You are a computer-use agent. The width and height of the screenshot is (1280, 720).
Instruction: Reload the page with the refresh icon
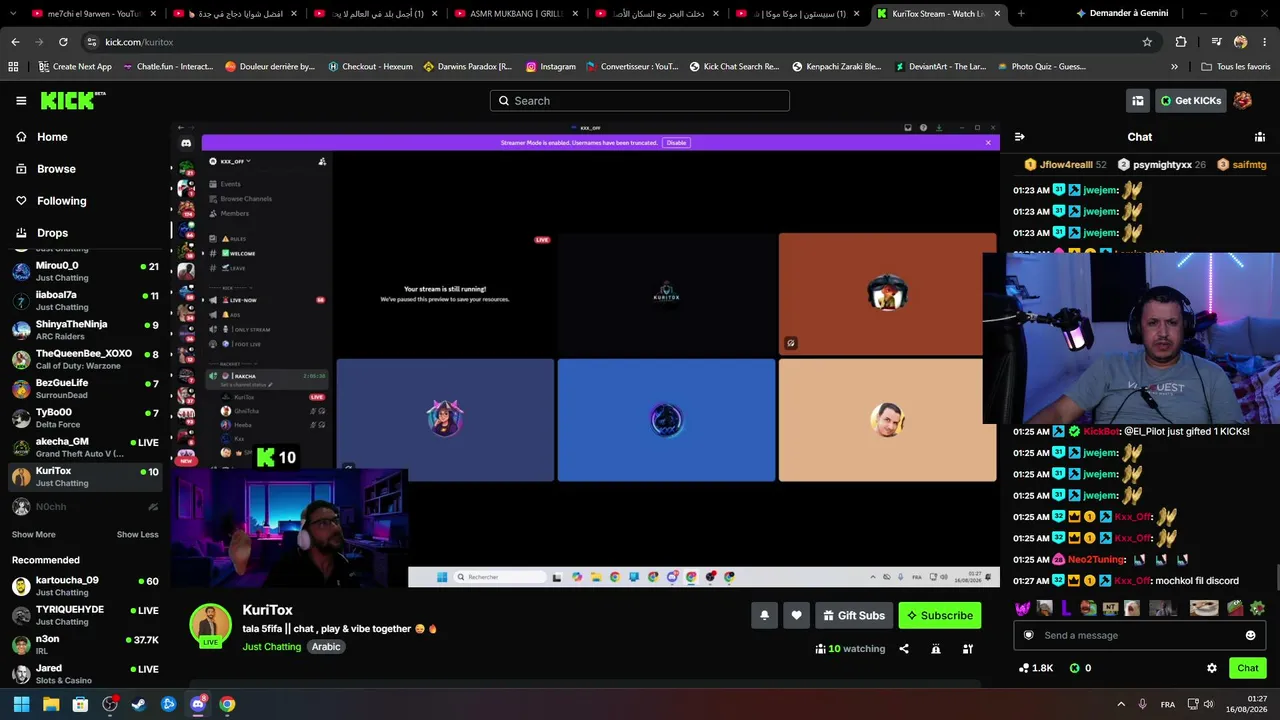pyautogui.click(x=63, y=42)
